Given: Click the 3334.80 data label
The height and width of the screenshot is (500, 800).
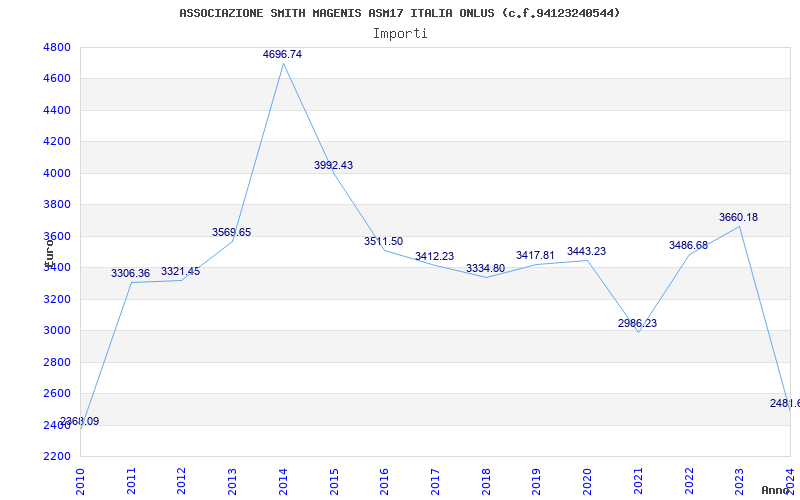Looking at the screenshot, I should (485, 268).
